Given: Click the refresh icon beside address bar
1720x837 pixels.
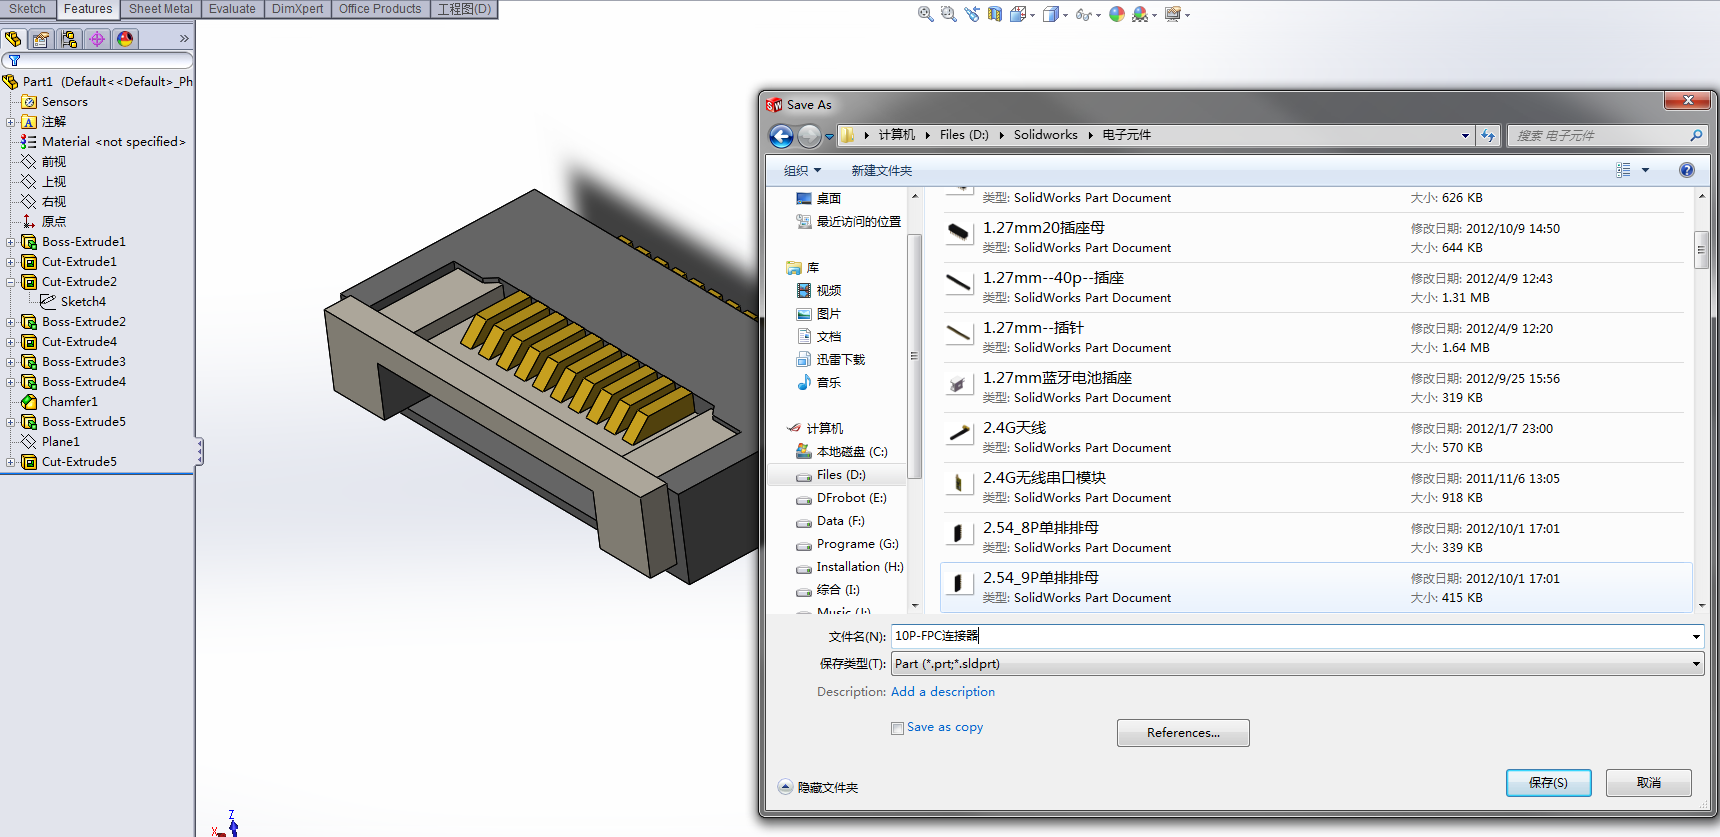Looking at the screenshot, I should click(1488, 135).
